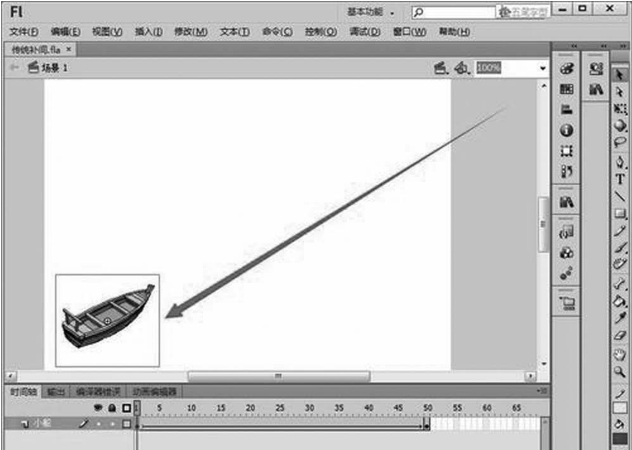Open the Project folder panel icon

pyautogui.click(x=568, y=303)
